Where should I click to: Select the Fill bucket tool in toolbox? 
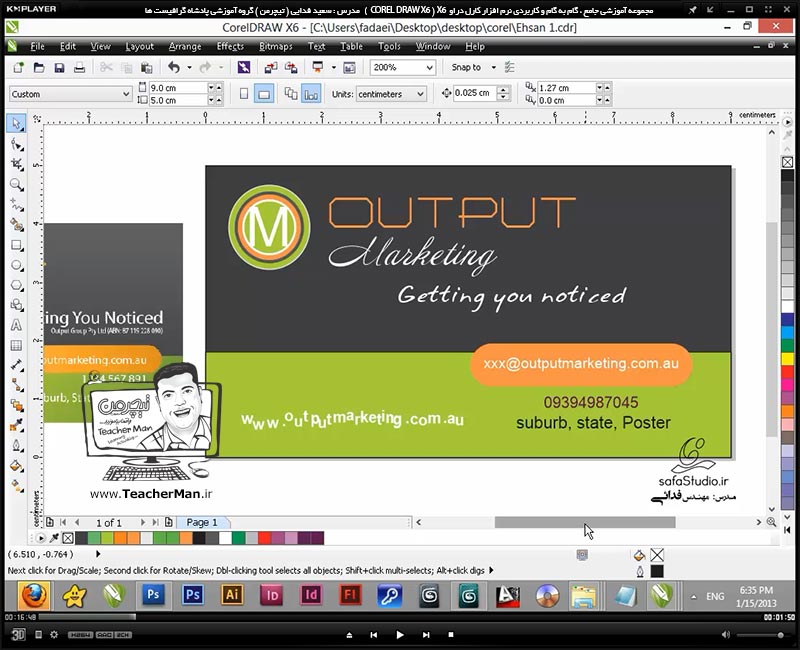click(17, 466)
